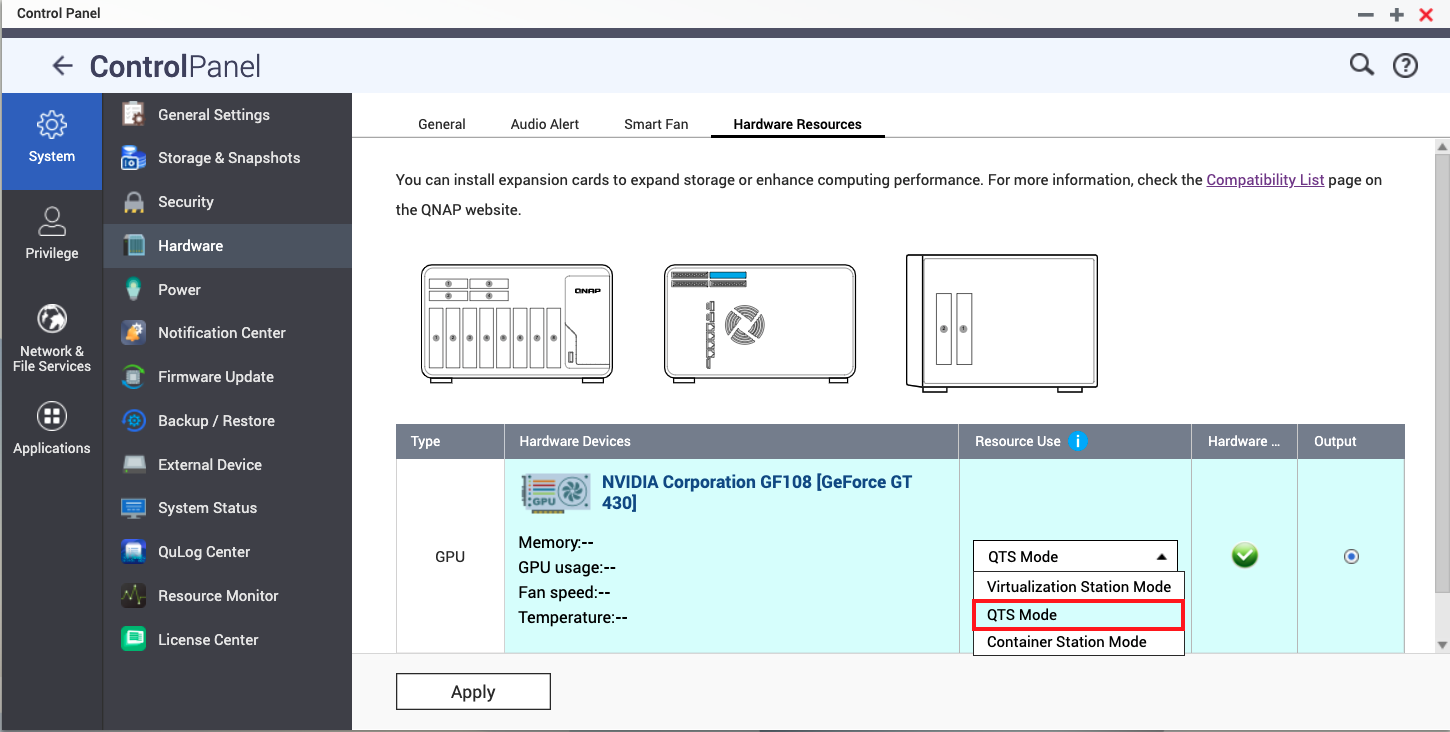Image resolution: width=1450 pixels, height=732 pixels.
Task: Select the Privilege user category
Action: pos(51,234)
